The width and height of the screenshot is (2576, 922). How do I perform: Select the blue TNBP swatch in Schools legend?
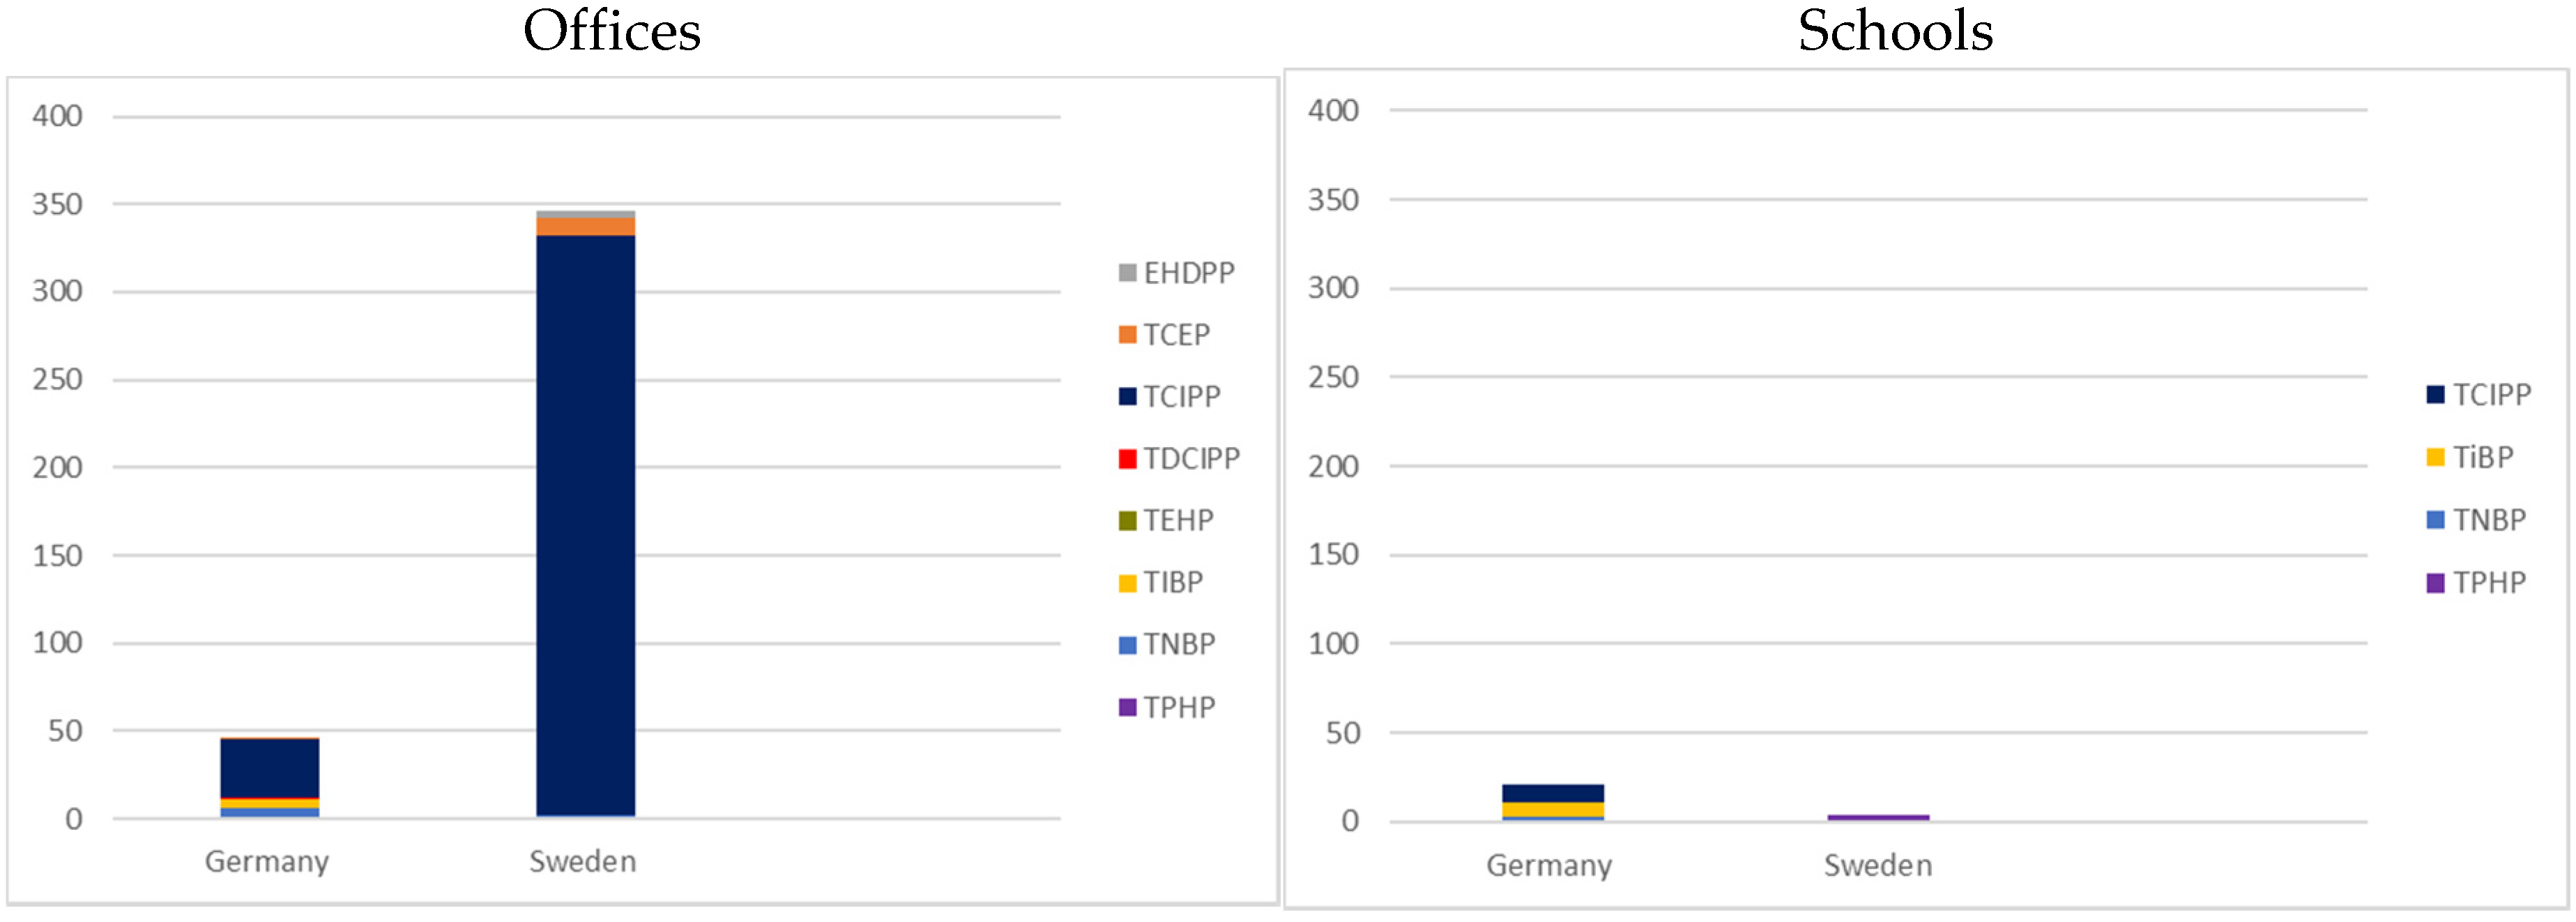pos(2435,520)
